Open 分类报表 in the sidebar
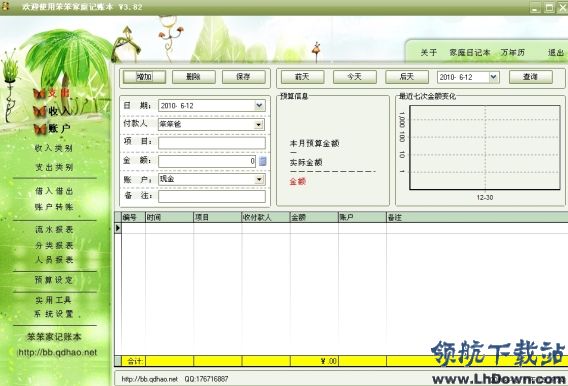 54,246
